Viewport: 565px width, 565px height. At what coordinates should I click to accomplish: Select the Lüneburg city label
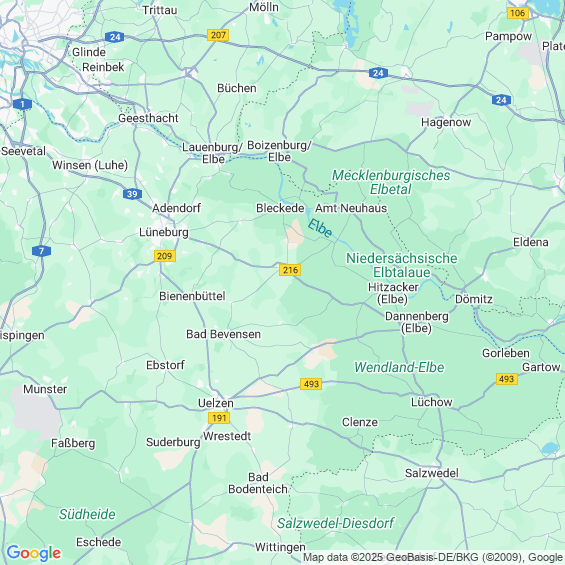pyautogui.click(x=164, y=232)
